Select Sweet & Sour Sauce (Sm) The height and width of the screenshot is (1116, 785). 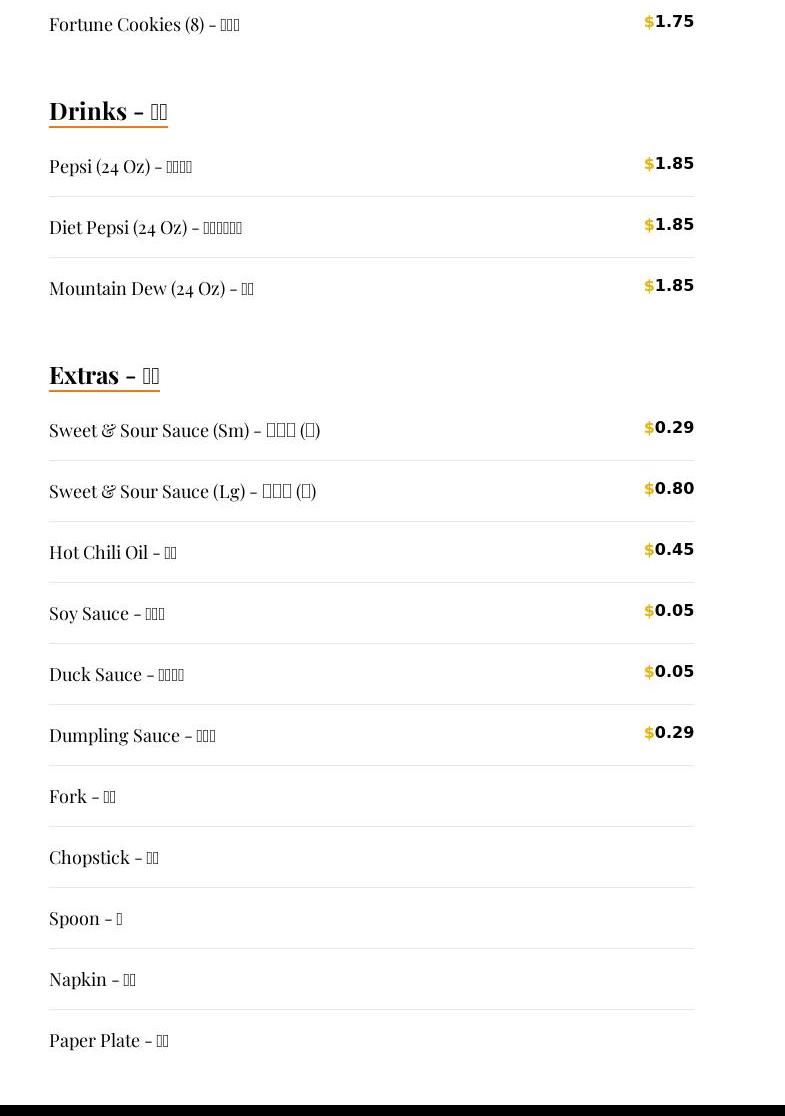184,431
